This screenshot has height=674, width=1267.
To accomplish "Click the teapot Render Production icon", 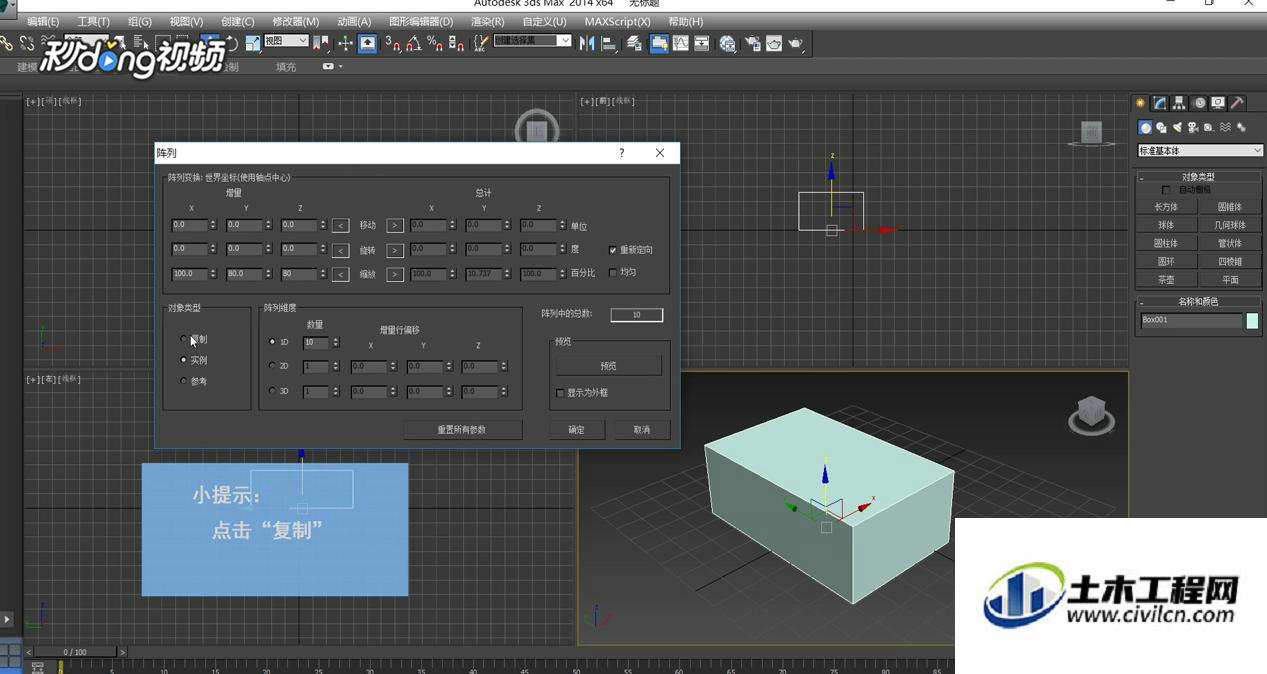I will (795, 43).
